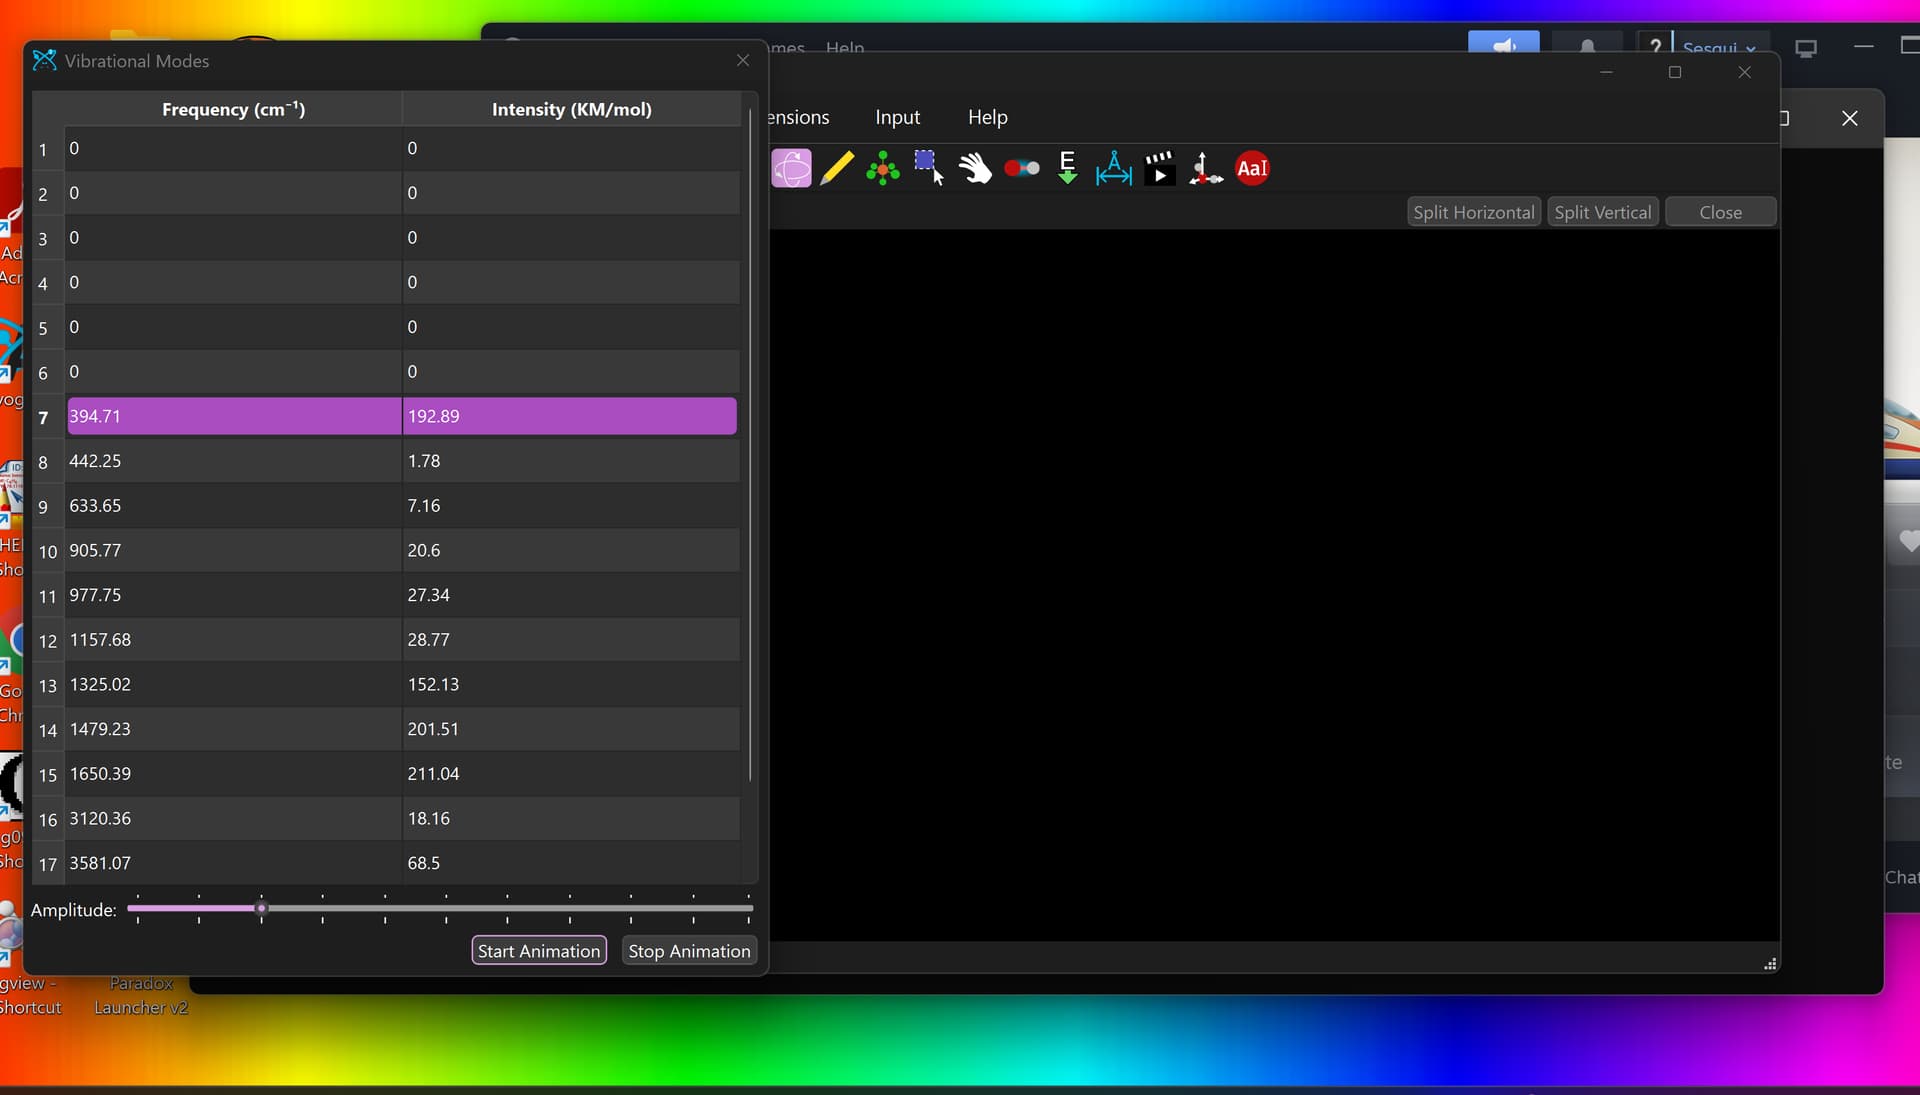Pick the hand Manipulate tool
This screenshot has height=1095, width=1920.
point(975,168)
